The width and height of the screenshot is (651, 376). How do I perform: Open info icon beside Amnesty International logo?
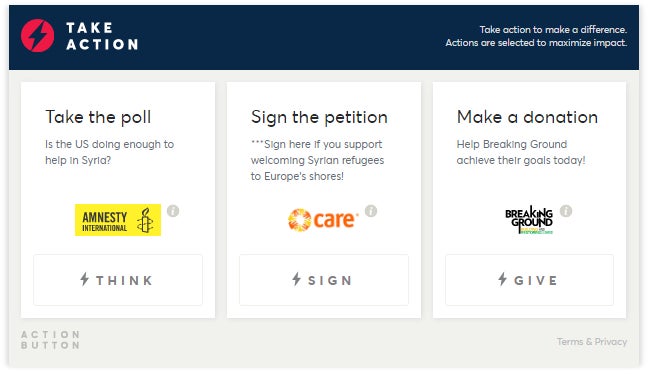173,211
